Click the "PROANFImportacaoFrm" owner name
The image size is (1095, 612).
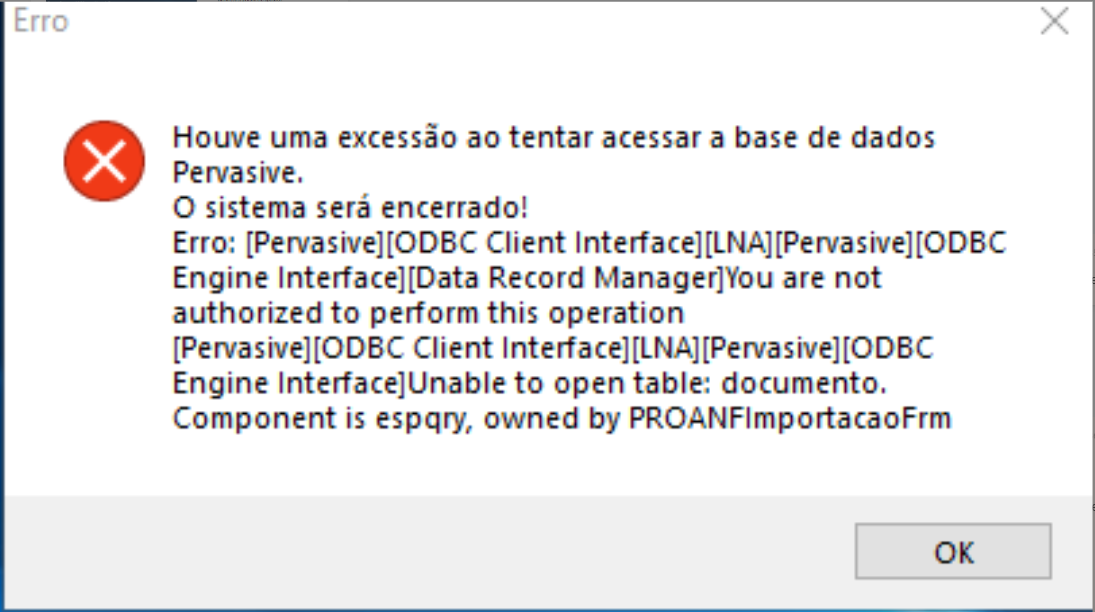pos(790,418)
